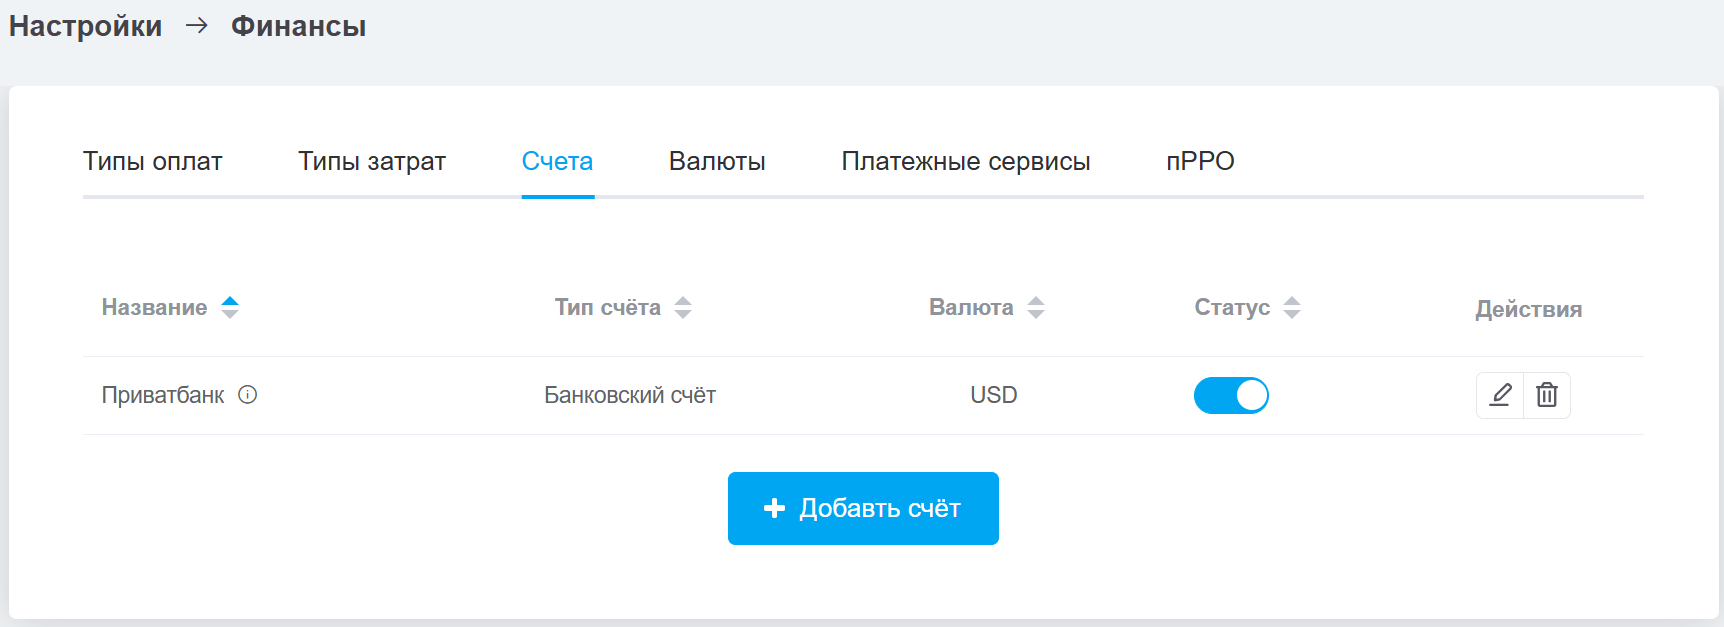Click the plus icon on add account button
The height and width of the screenshot is (627, 1724).
coord(774,508)
